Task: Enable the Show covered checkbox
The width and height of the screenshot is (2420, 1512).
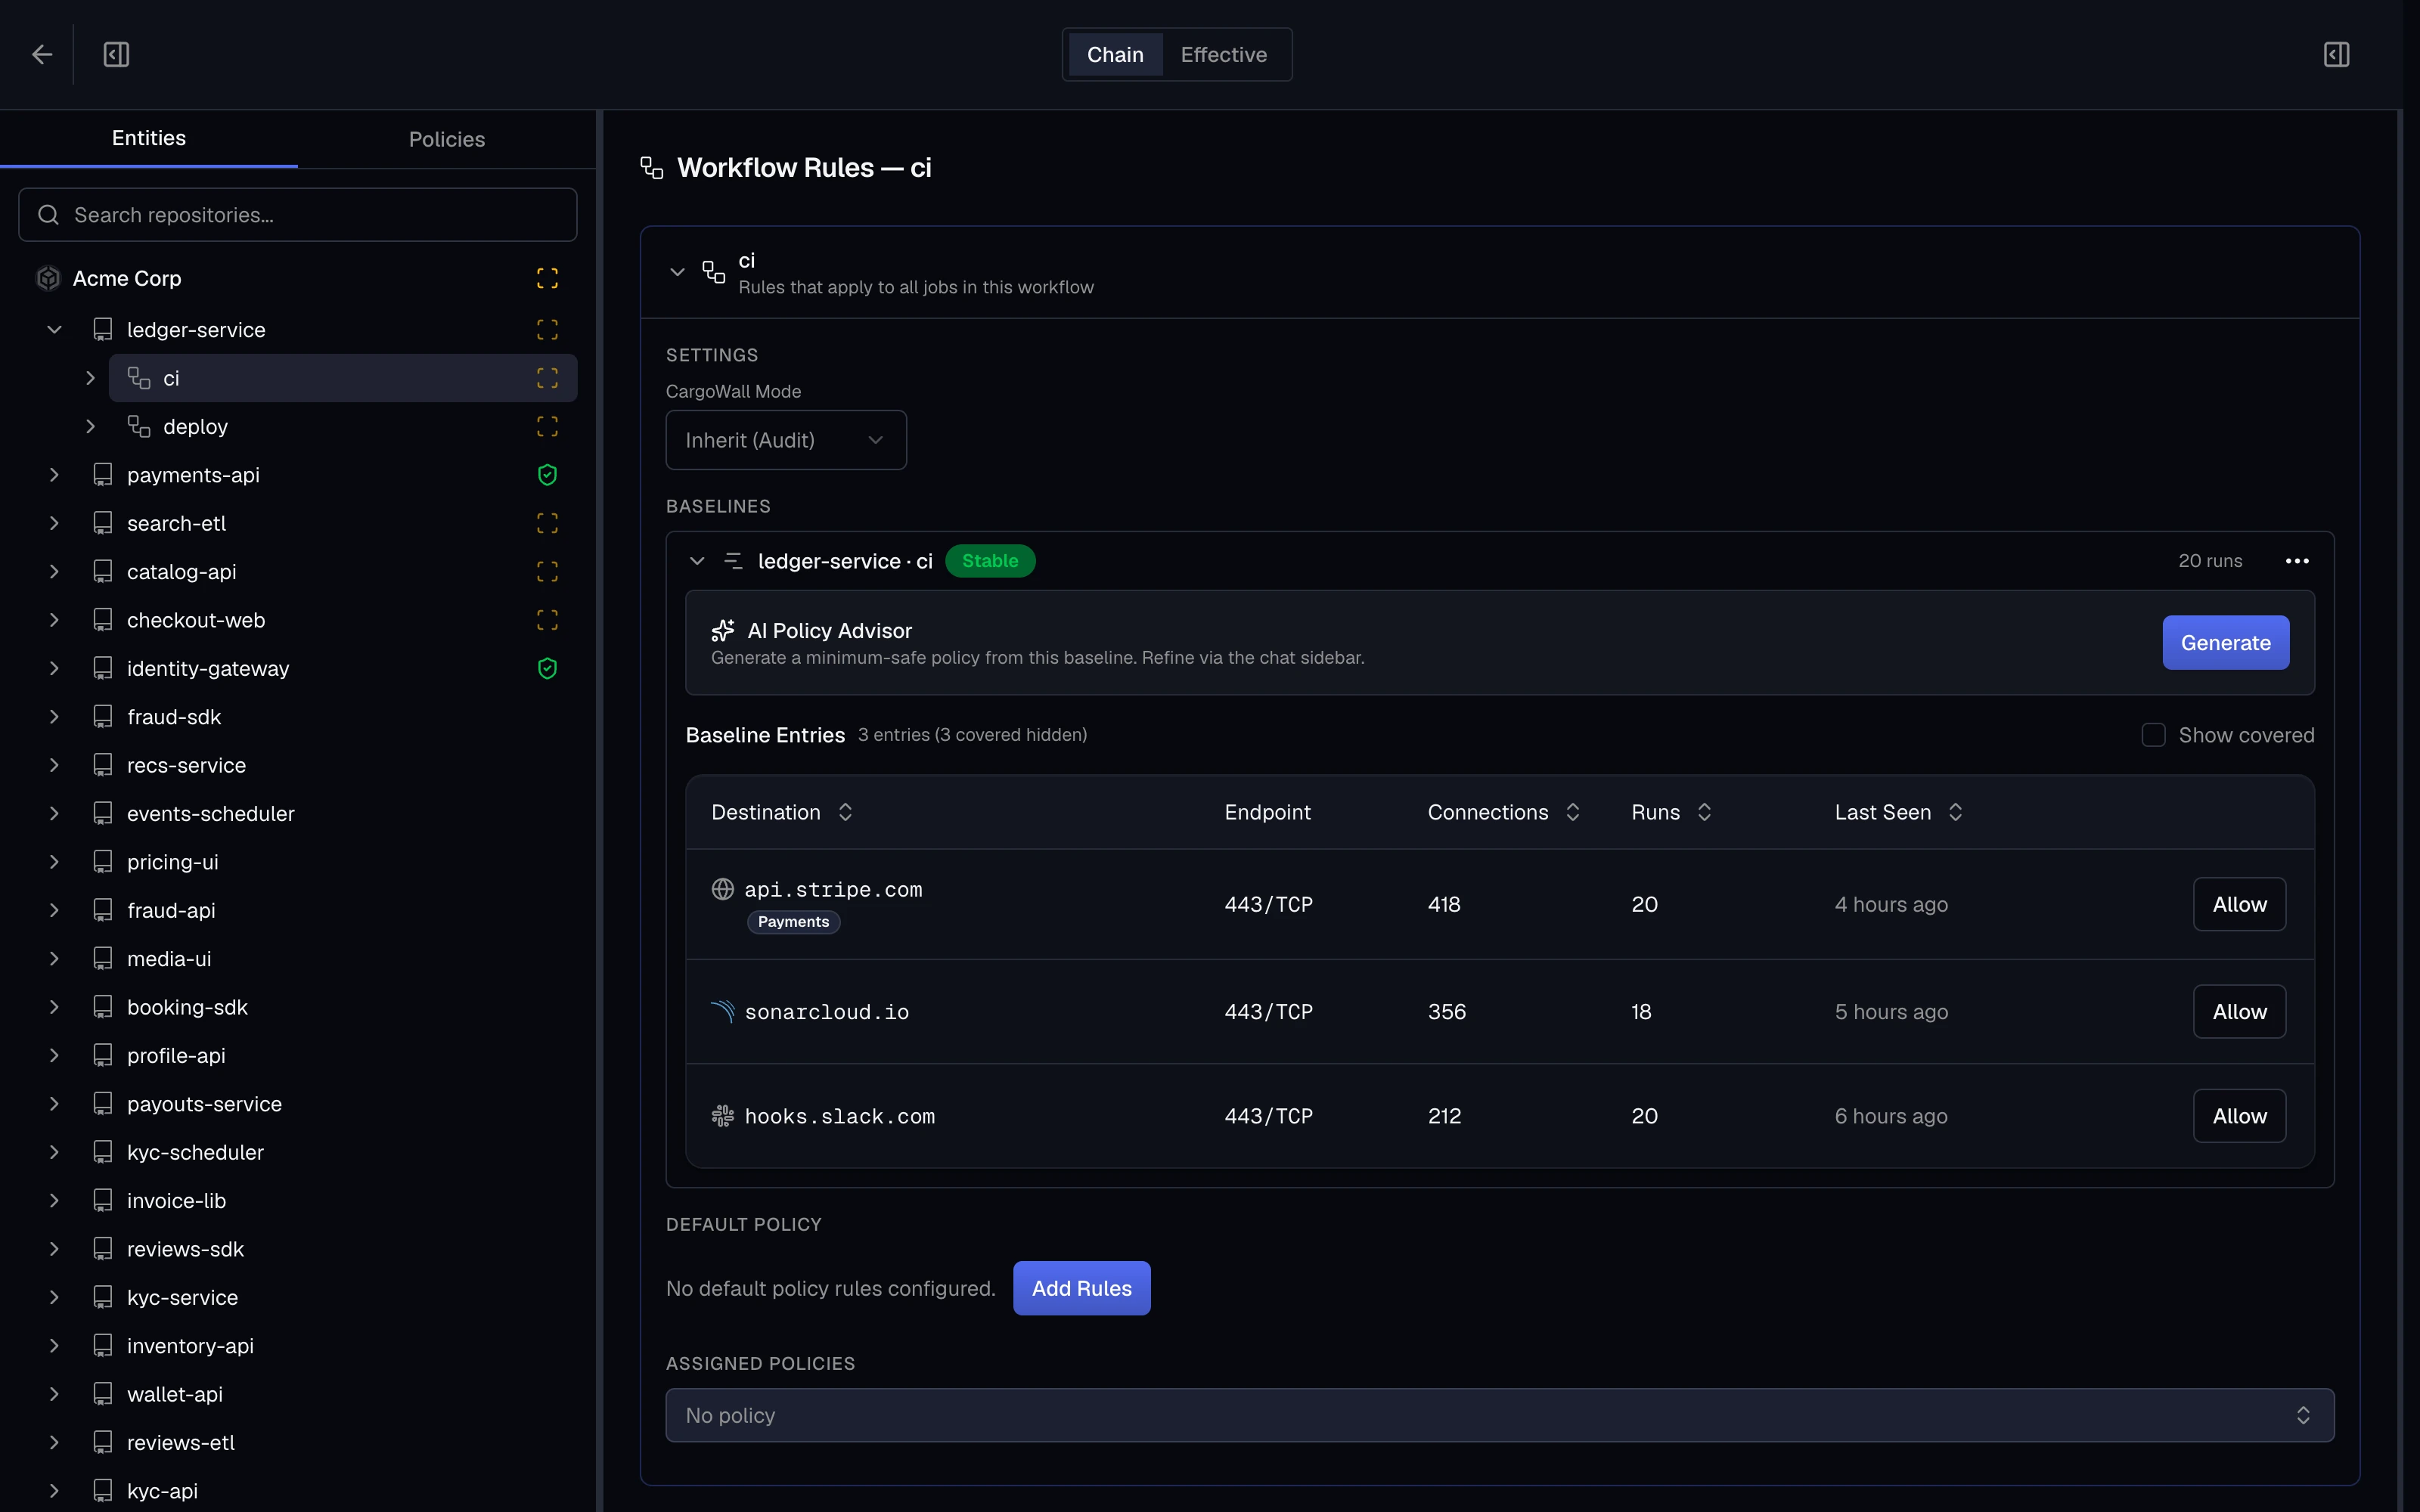Action: (x=2153, y=735)
